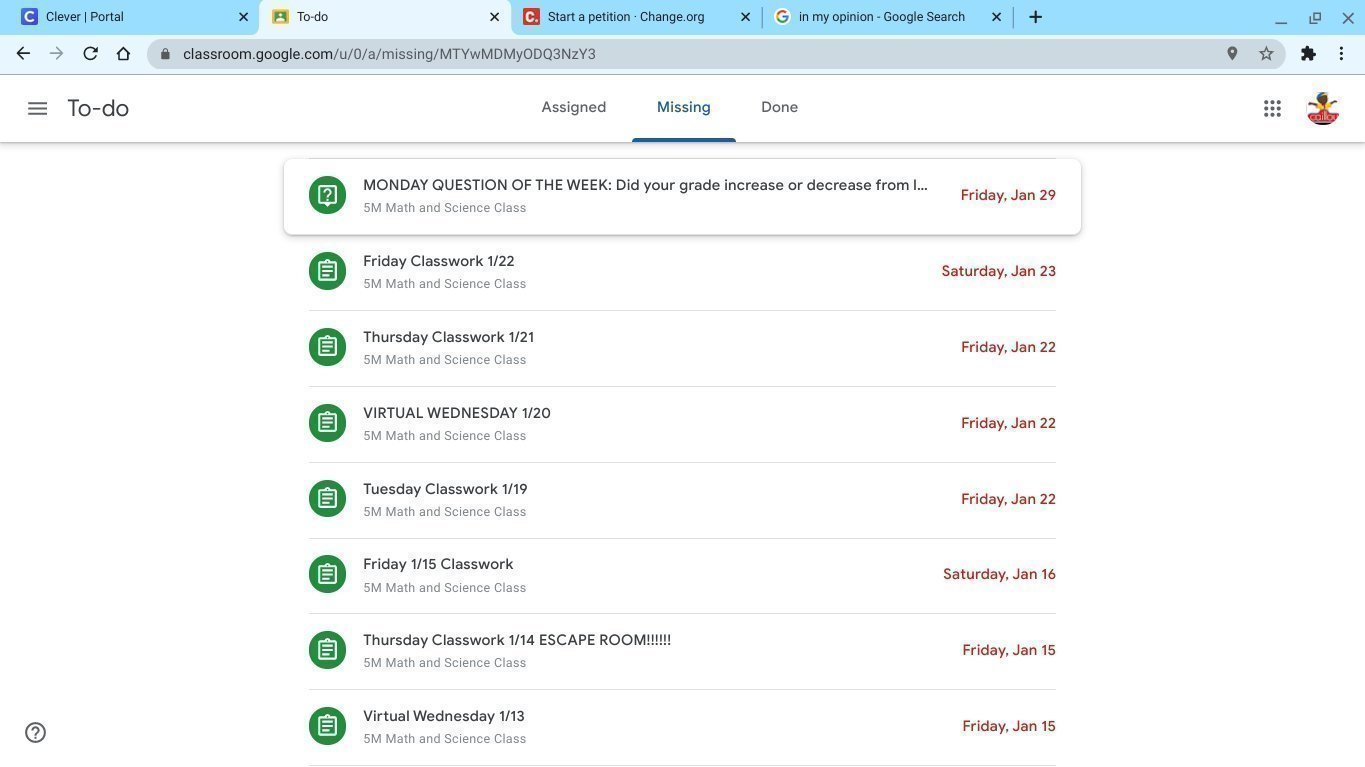Open the browser extensions puzzle icon
Screen dimensions: 1365x767
1308,54
